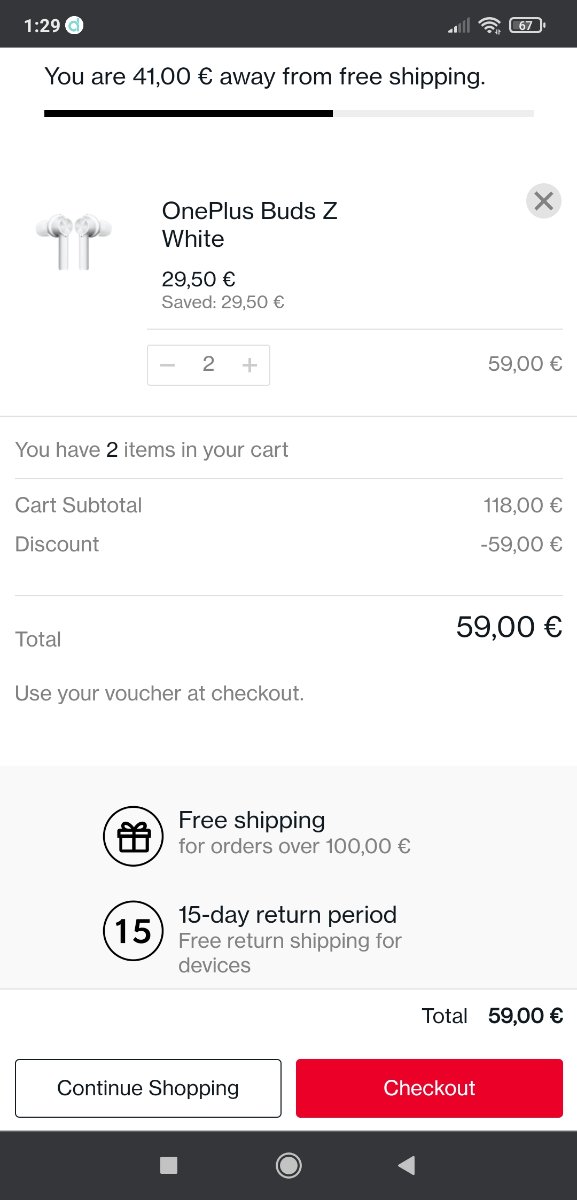Tap the recent apps square icon

[x=169, y=1165]
